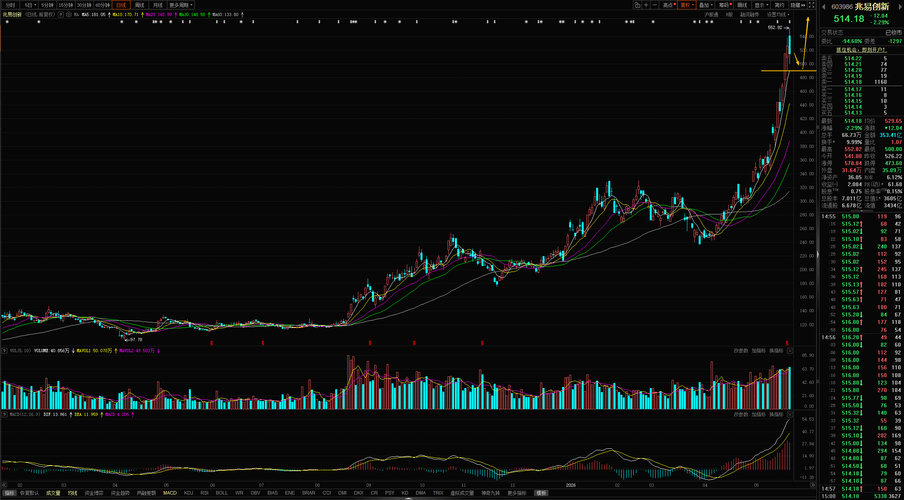Screen dimensions: 904x500
Task: Toggle the MACD indicator
Action: pyautogui.click(x=170, y=493)
